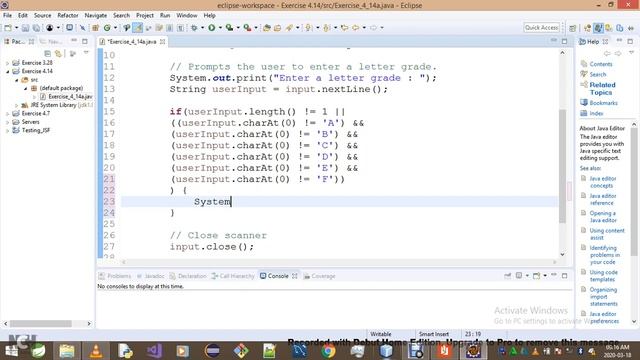
Task: Click the Bookmarks link in Help
Action: [603, 103]
